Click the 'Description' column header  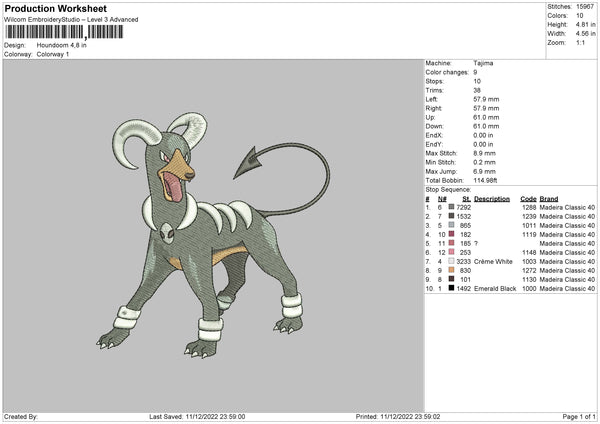(x=492, y=199)
